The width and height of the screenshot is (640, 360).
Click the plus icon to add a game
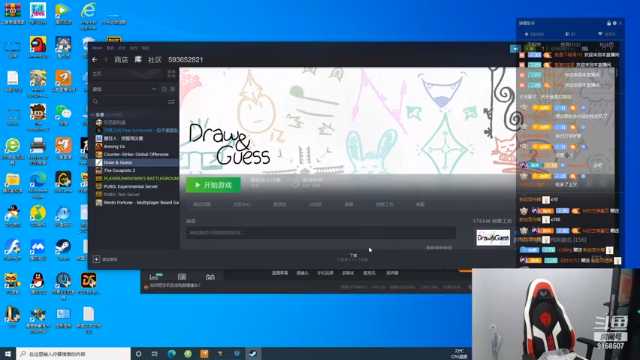click(x=96, y=259)
